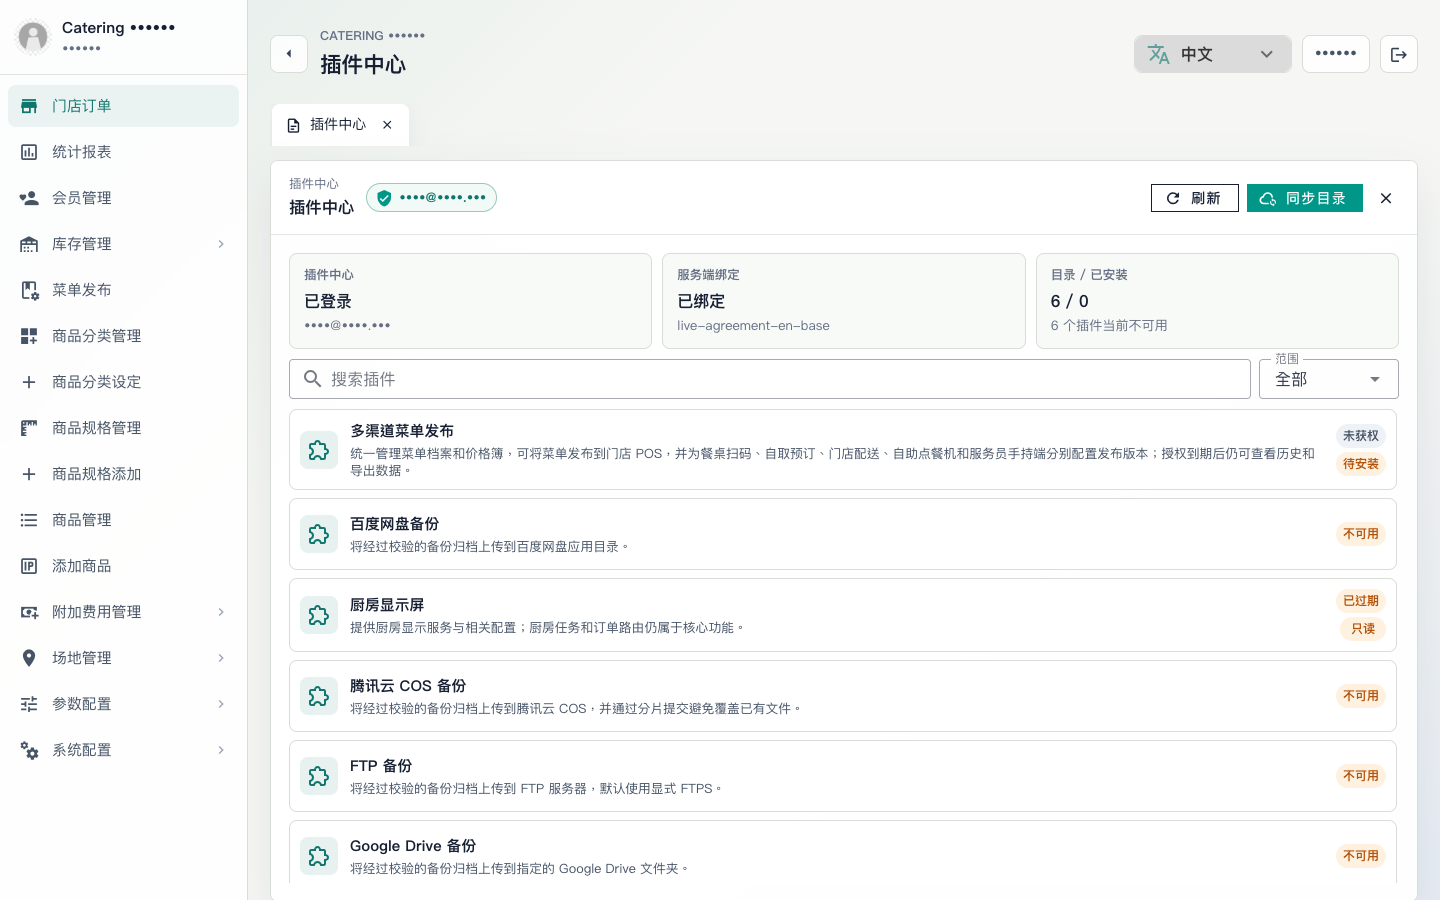Close the 插件中心 tab

point(387,125)
